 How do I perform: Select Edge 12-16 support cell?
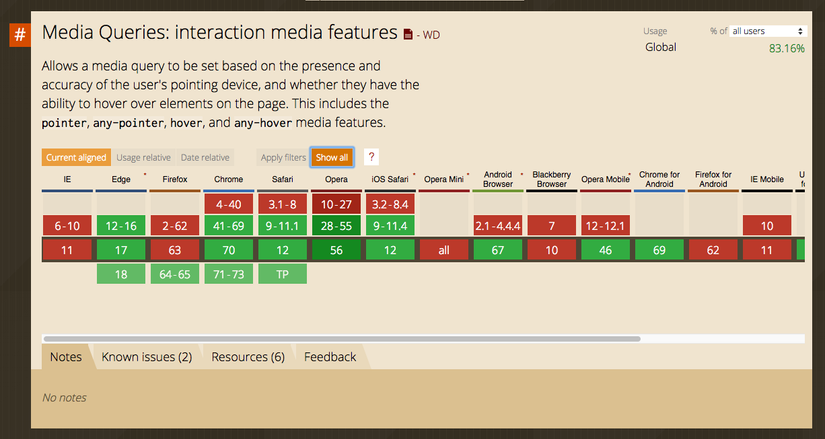[x=121, y=226]
